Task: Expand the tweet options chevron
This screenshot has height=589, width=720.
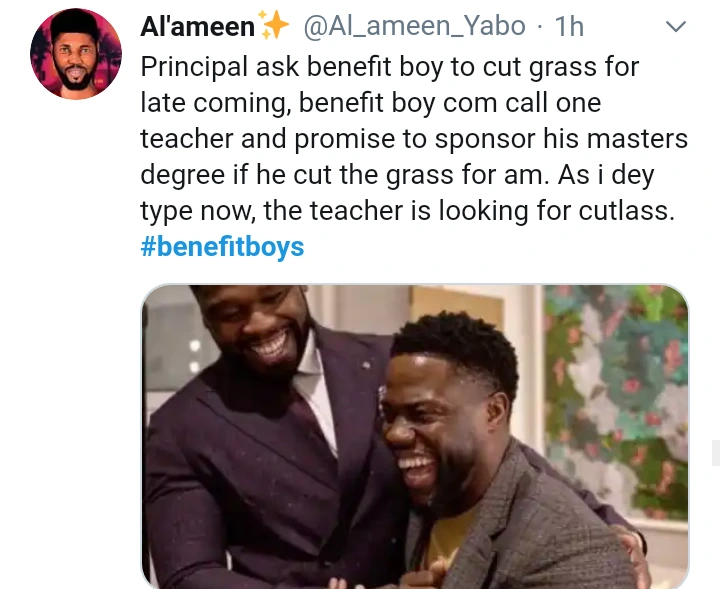Action: click(x=675, y=27)
